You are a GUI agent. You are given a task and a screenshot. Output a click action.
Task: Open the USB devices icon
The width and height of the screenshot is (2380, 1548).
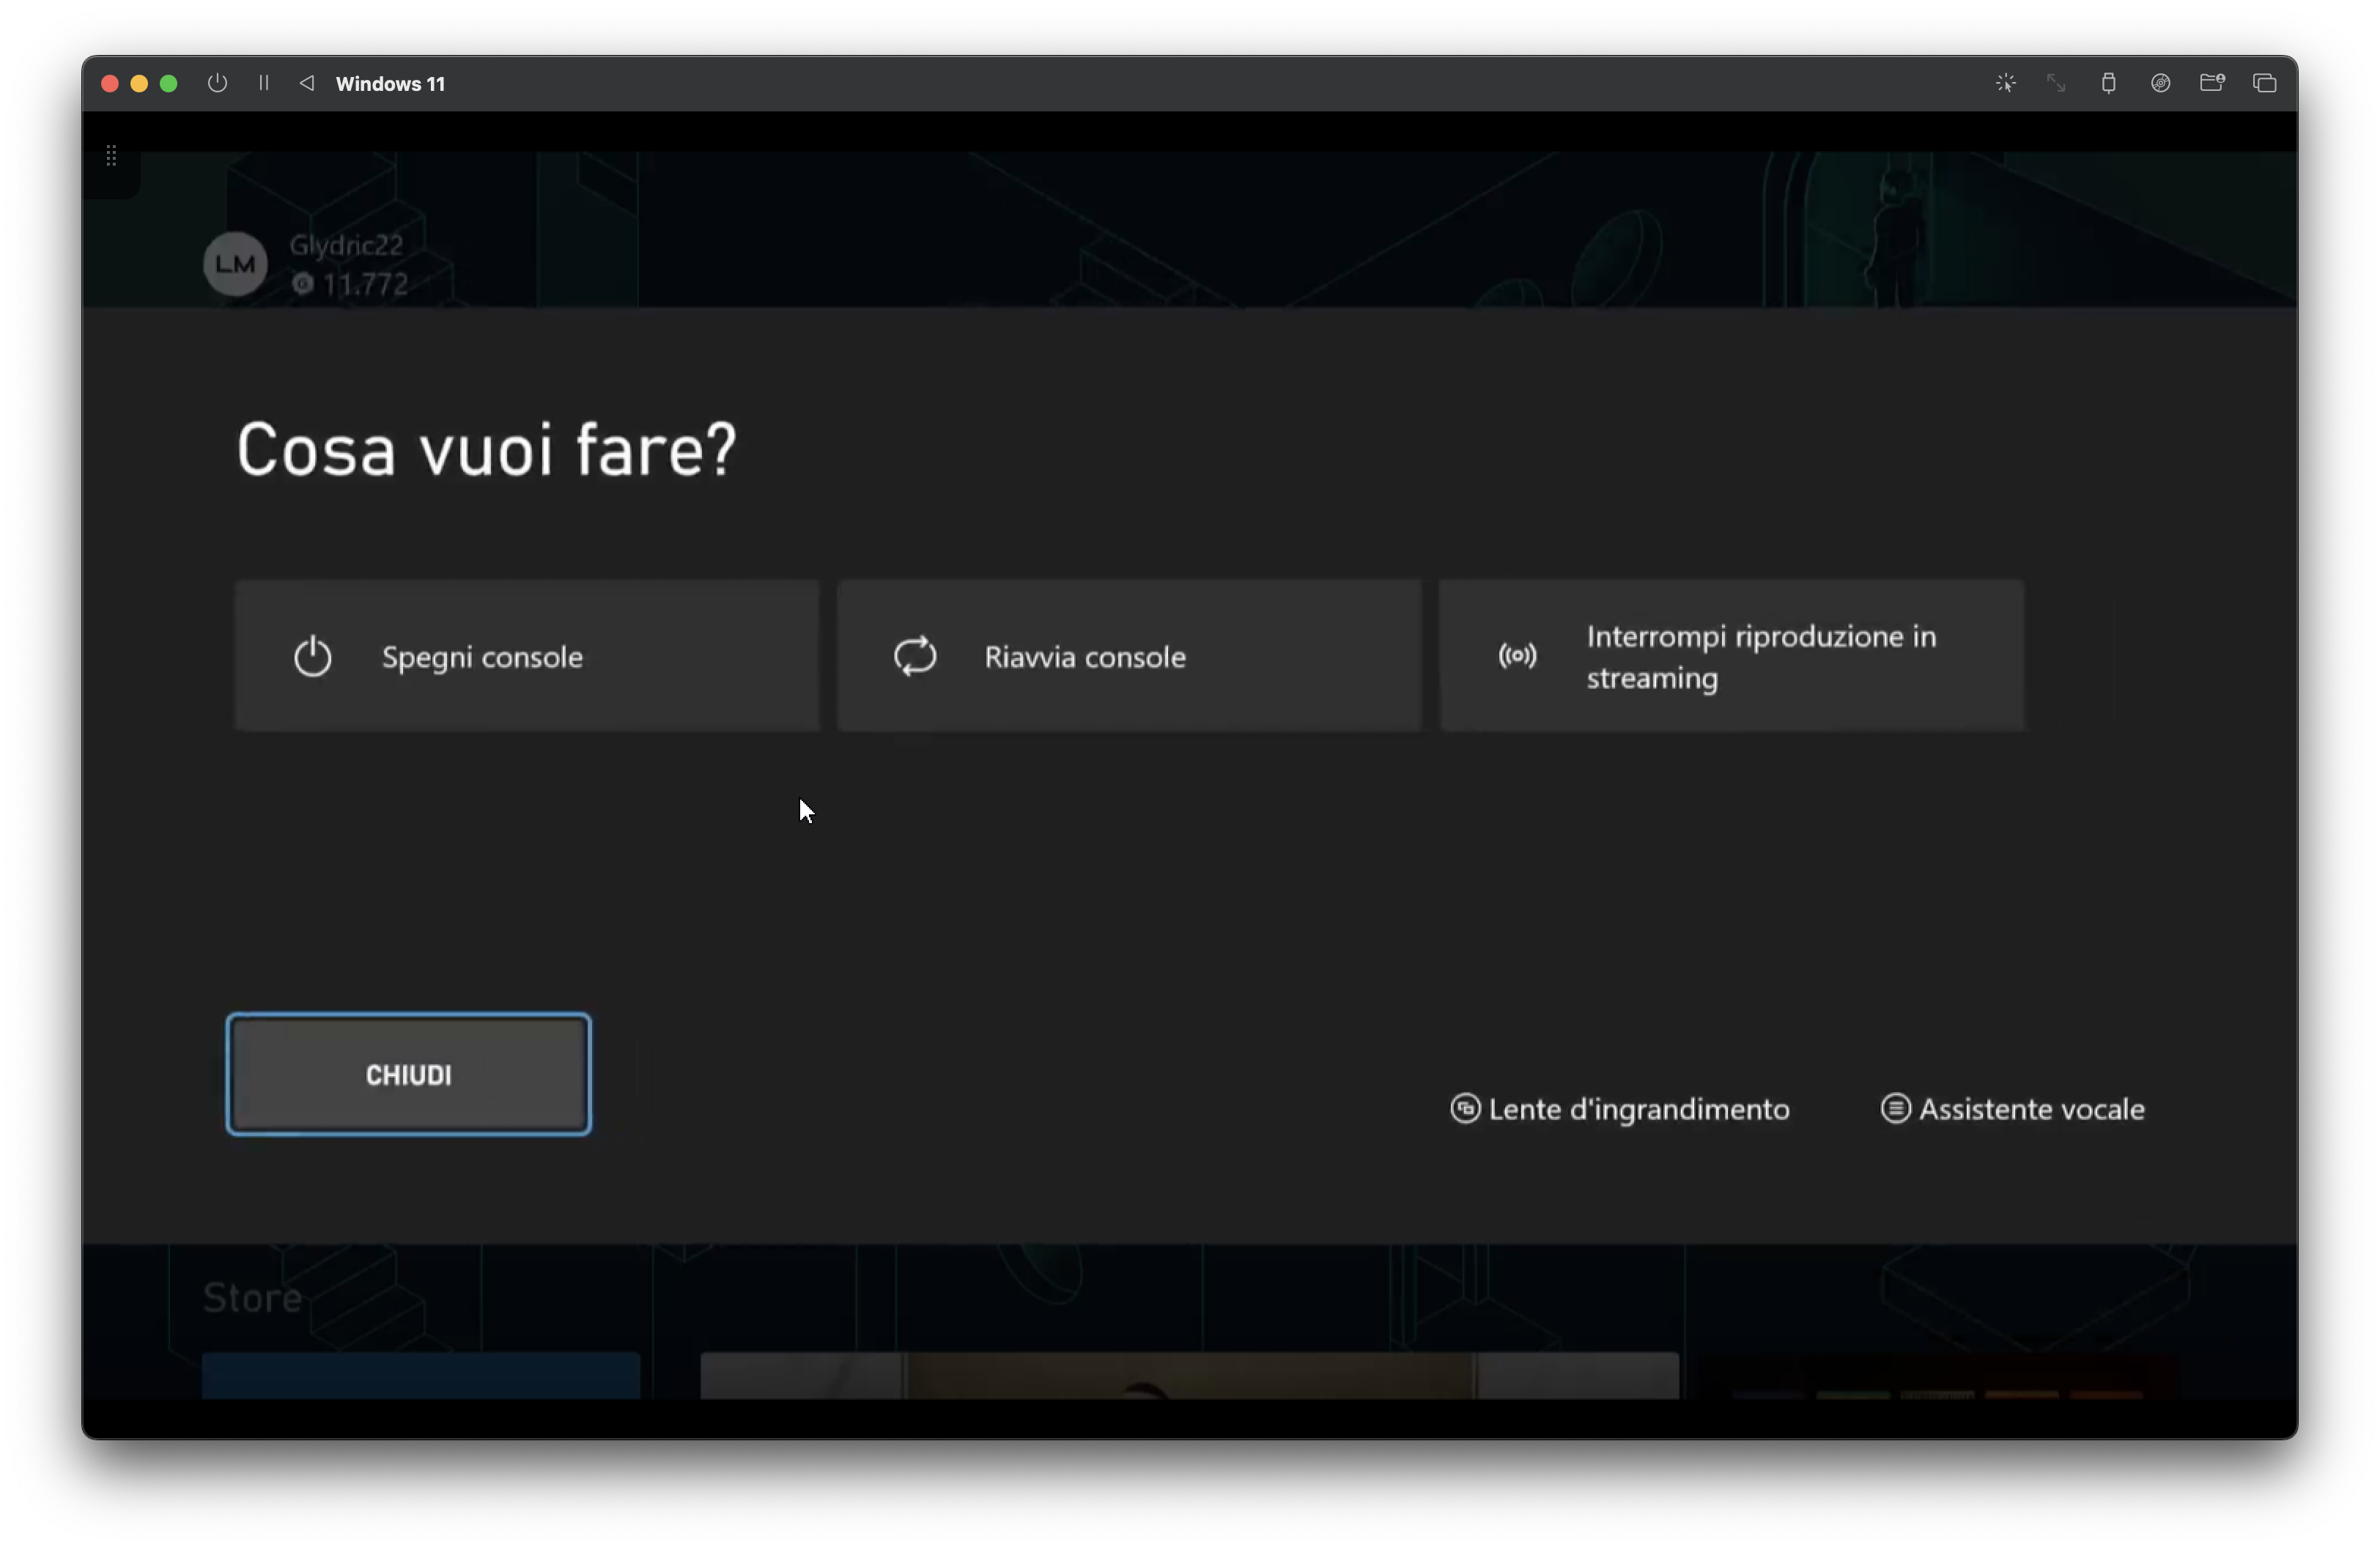[2108, 83]
